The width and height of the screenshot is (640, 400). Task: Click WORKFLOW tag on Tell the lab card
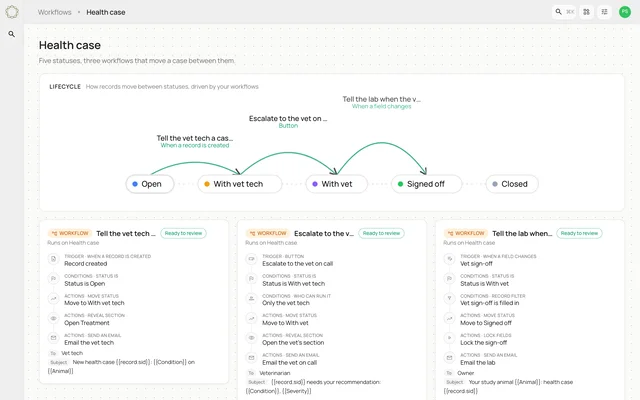click(466, 233)
